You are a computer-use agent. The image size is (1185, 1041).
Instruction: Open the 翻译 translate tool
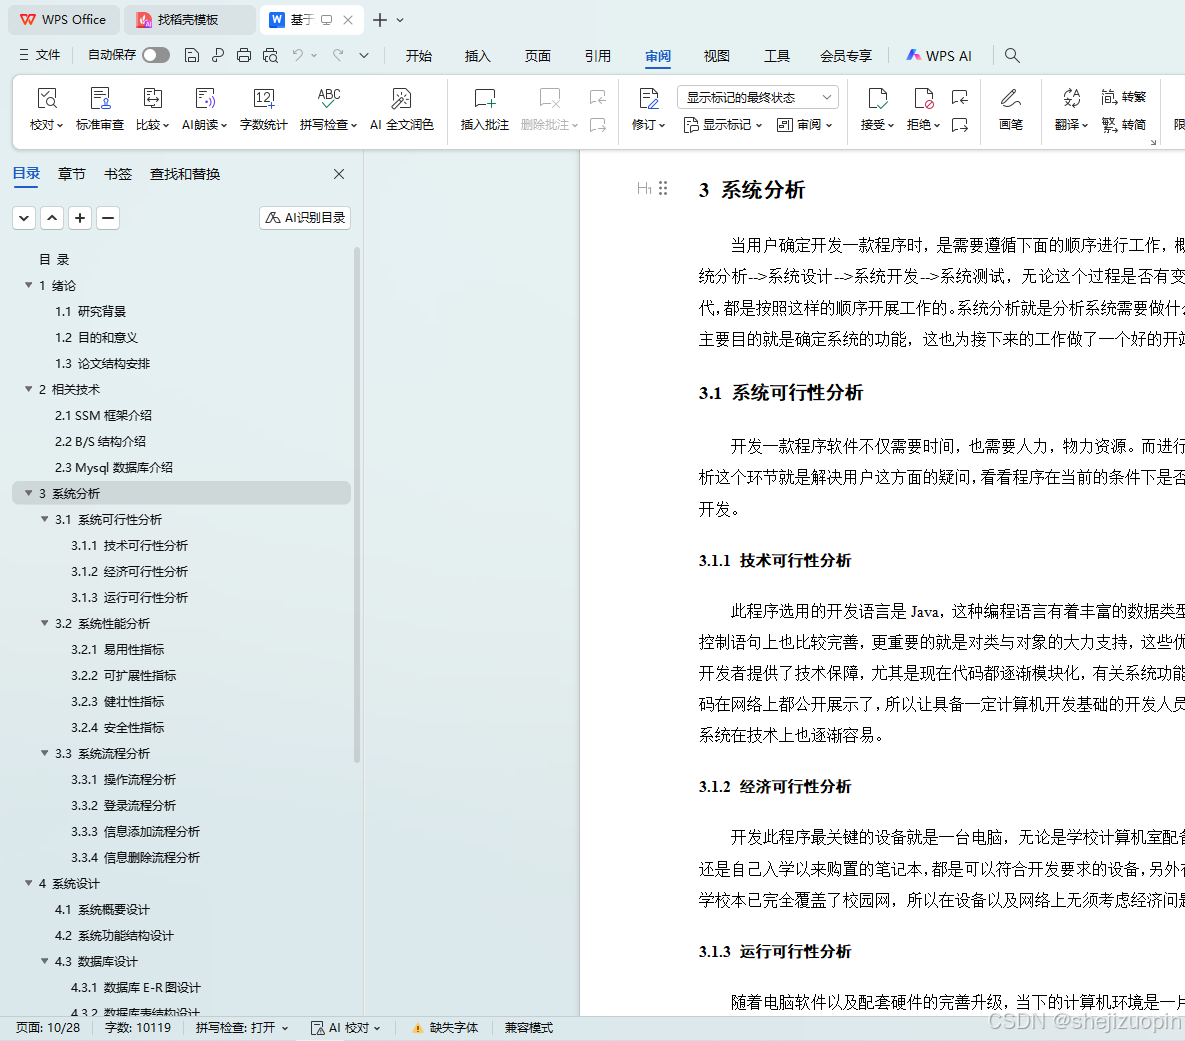tap(1071, 110)
